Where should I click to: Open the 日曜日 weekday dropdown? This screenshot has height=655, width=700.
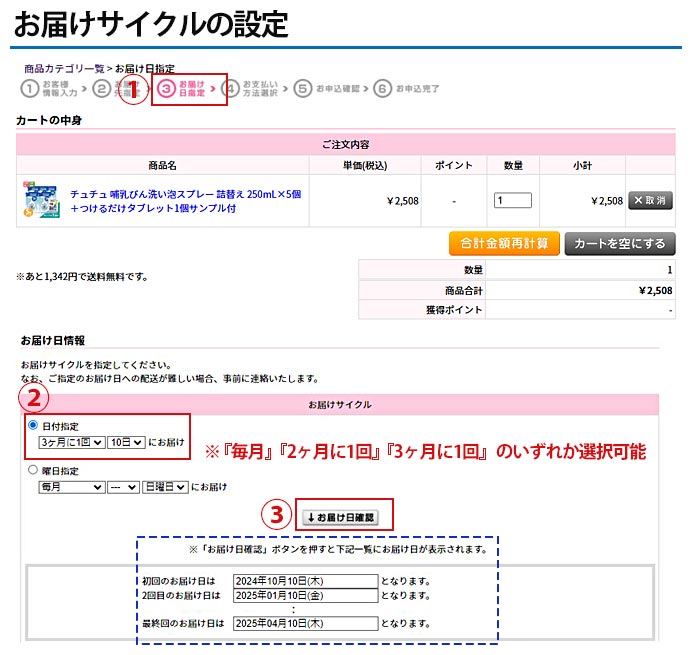(165, 487)
